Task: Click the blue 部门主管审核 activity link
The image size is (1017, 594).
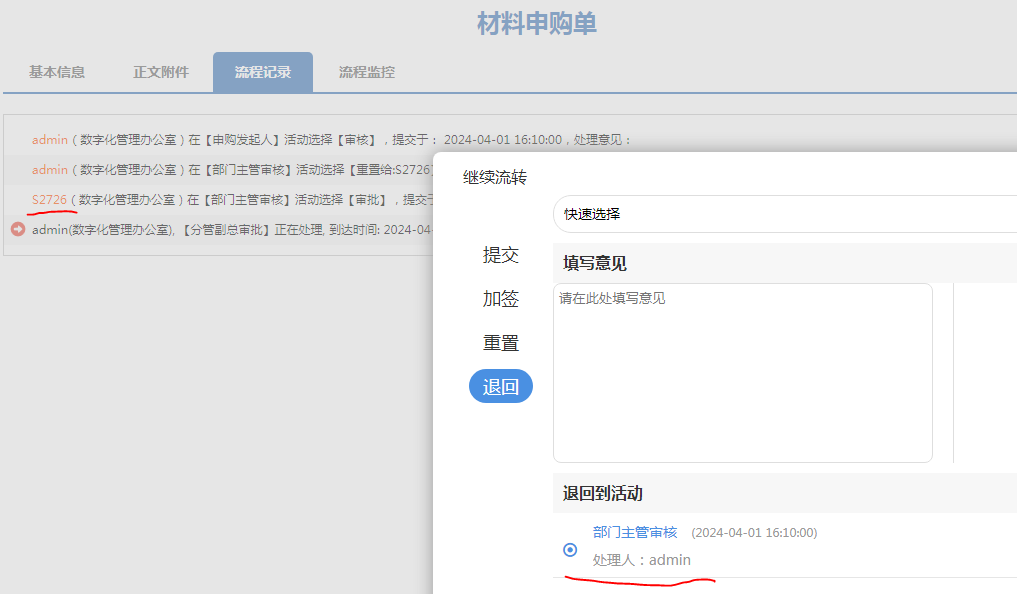Action: click(x=635, y=532)
